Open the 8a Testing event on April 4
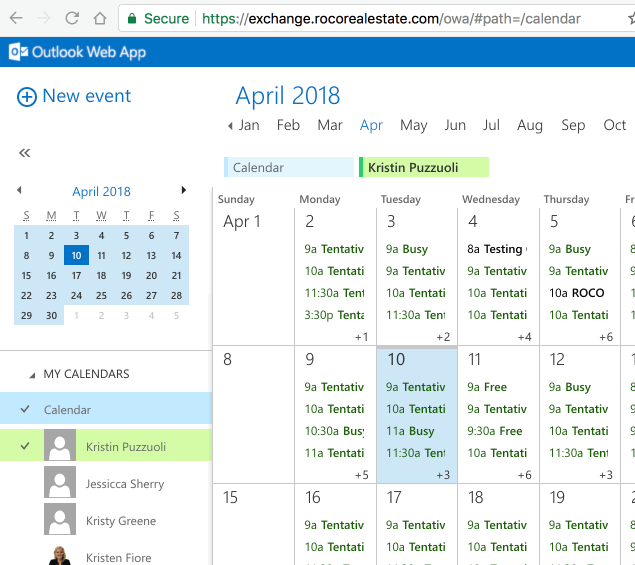The width and height of the screenshot is (635, 565). point(497,249)
